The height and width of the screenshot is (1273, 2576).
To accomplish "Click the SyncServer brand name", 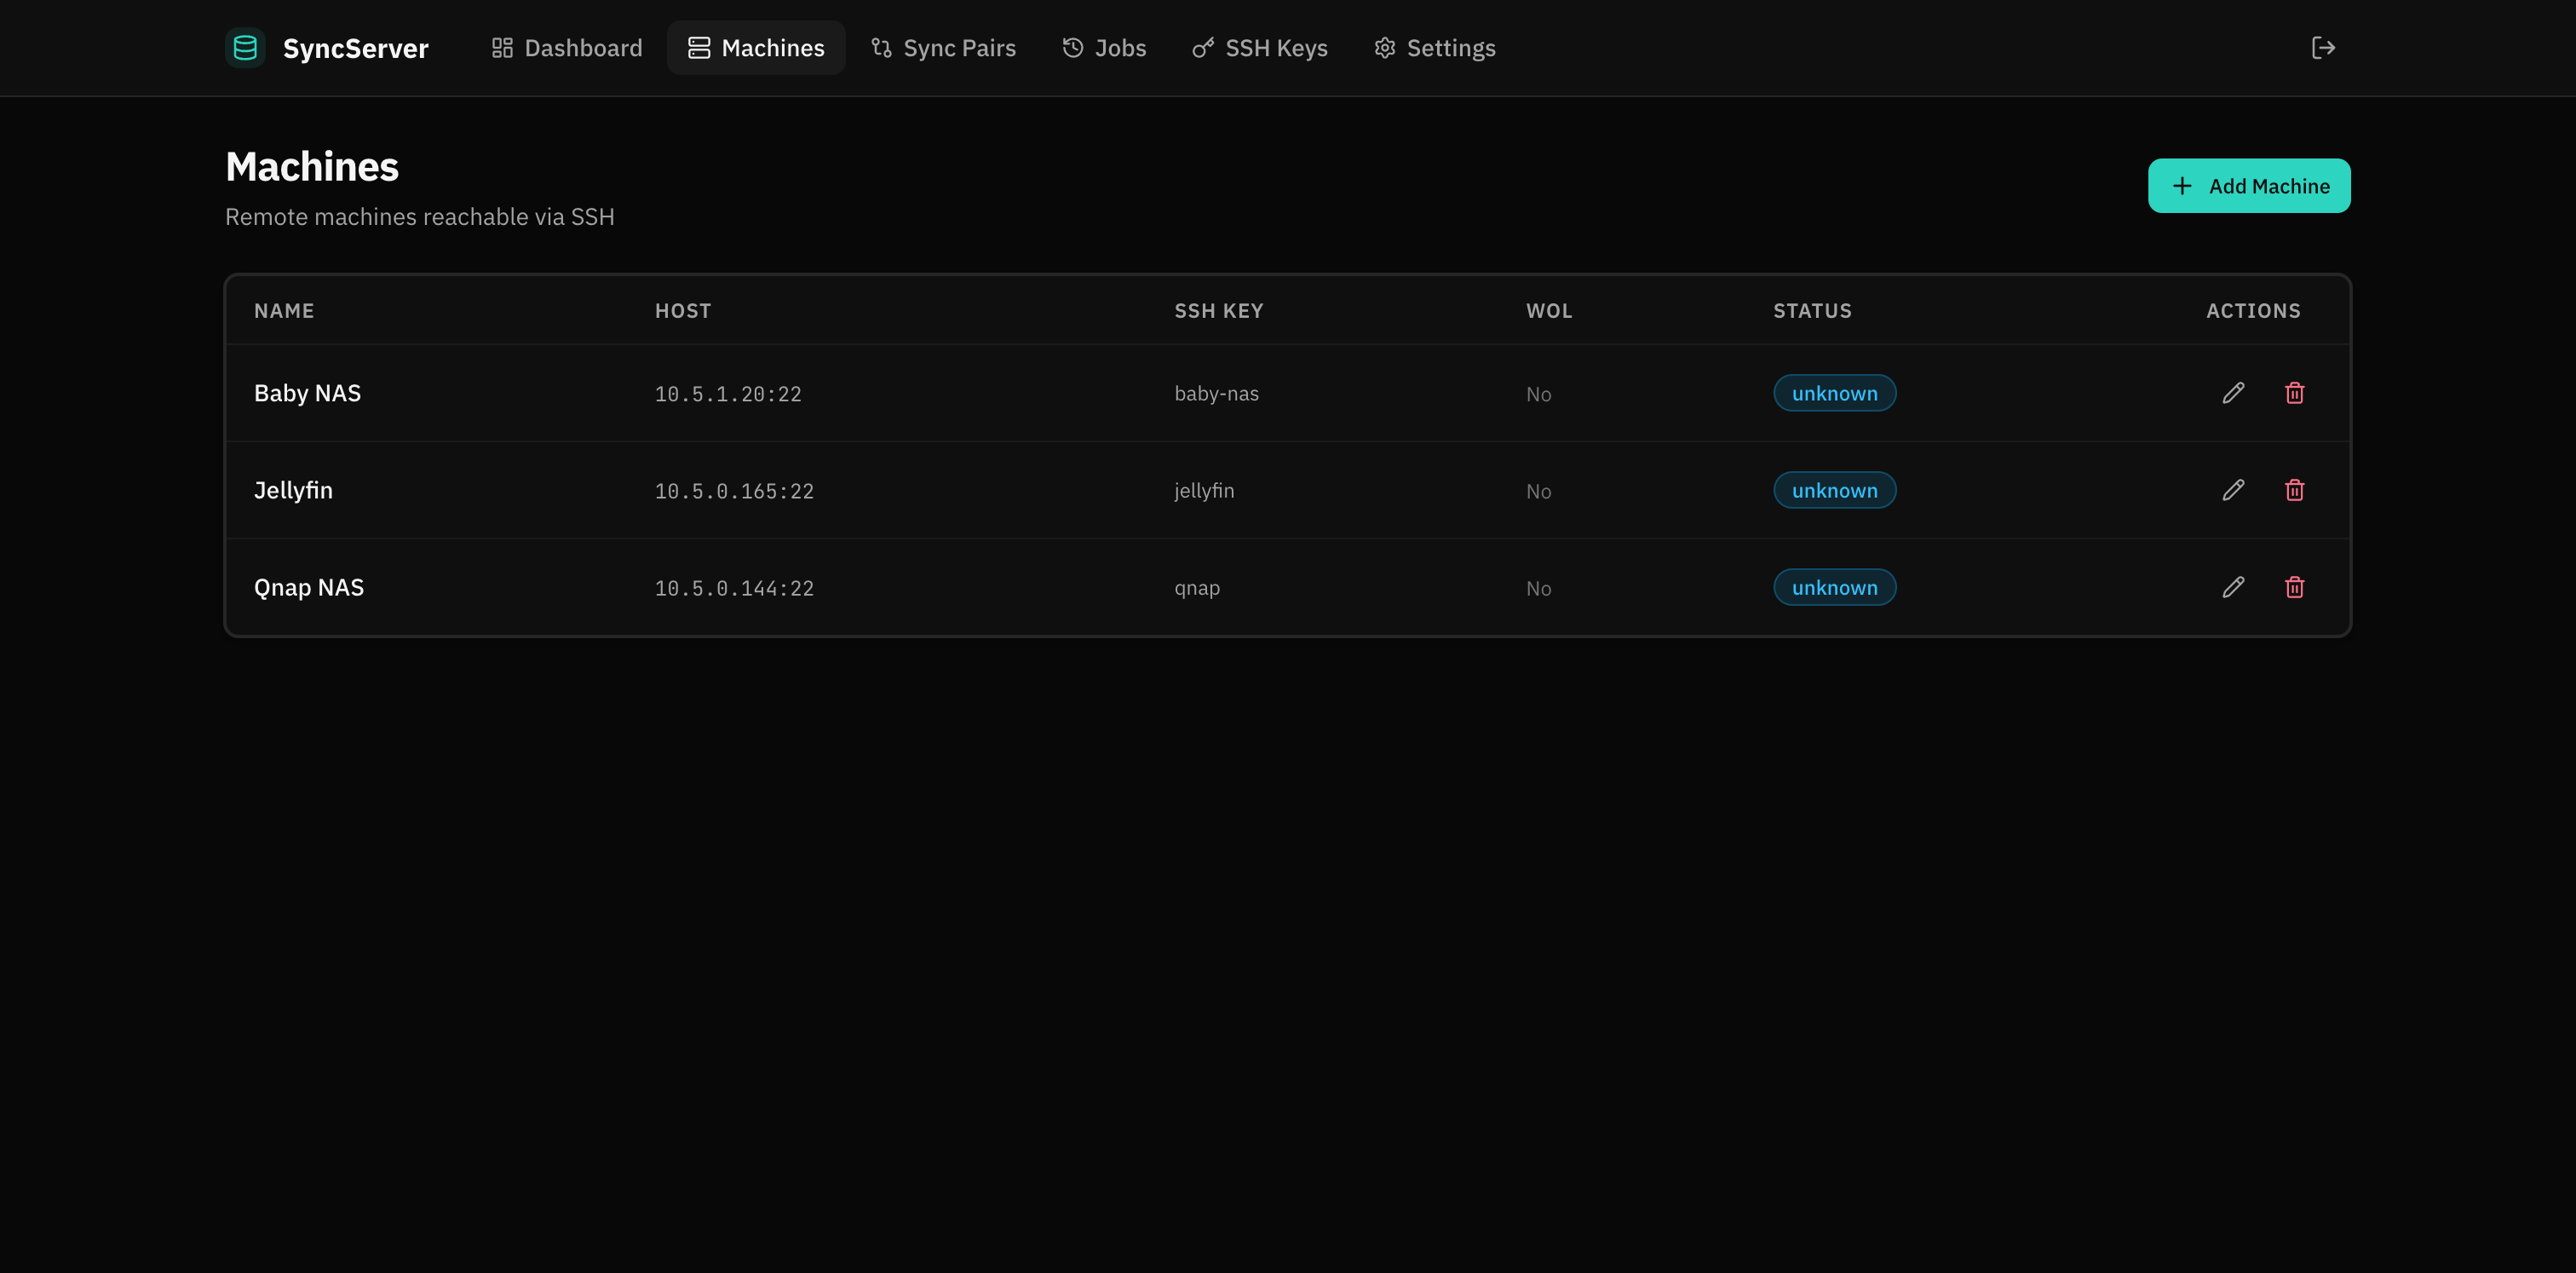I will pyautogui.click(x=355, y=48).
